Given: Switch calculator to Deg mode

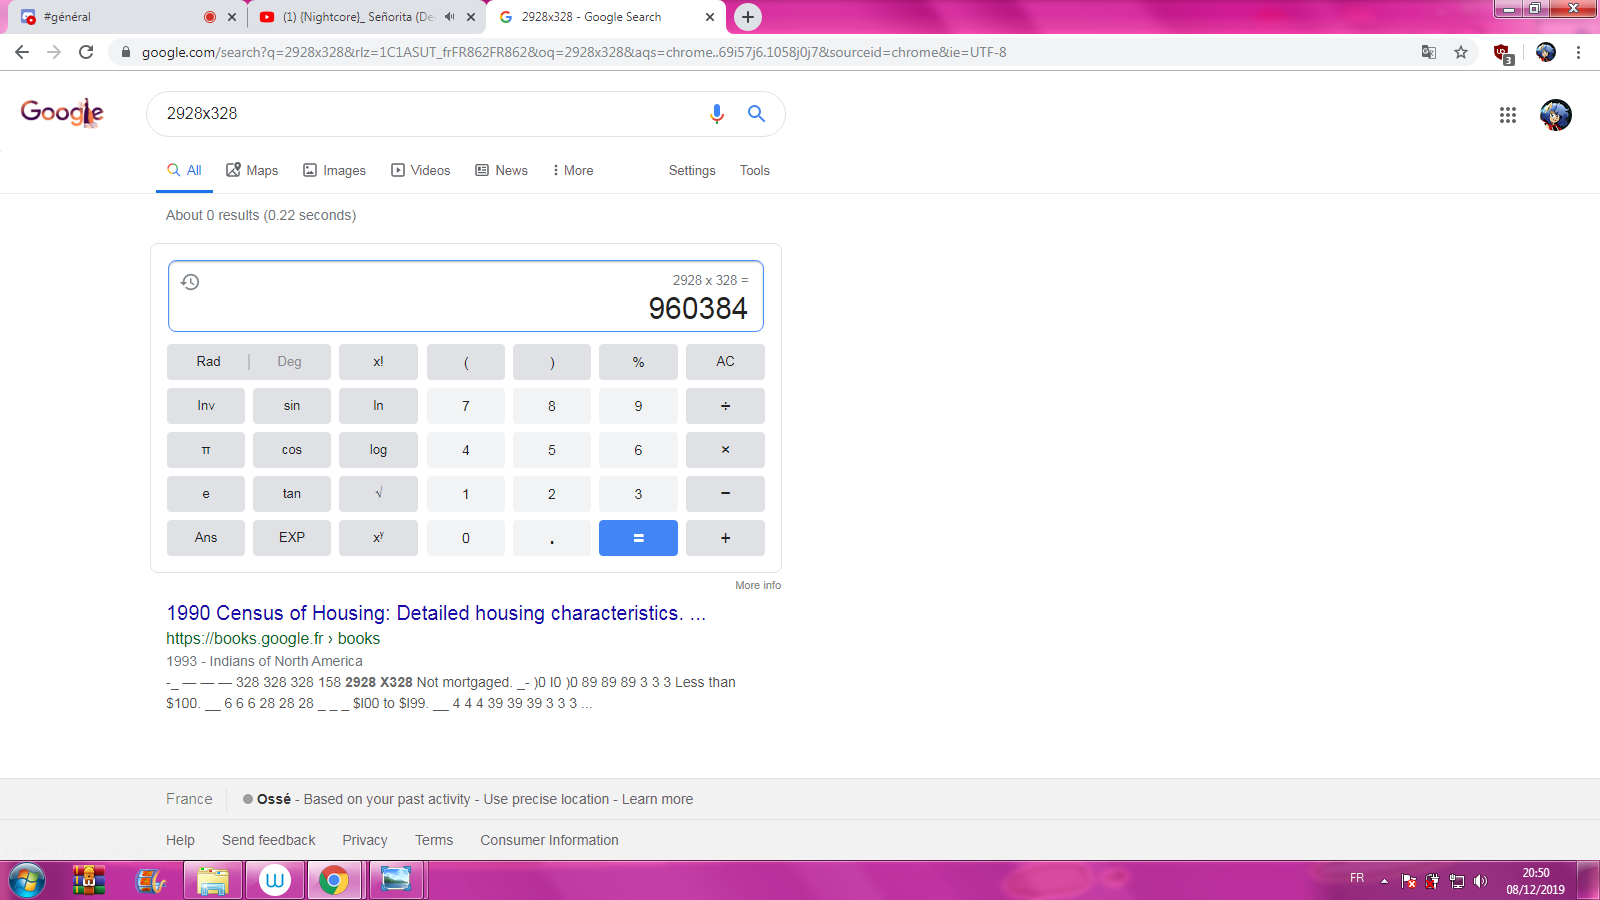Looking at the screenshot, I should pyautogui.click(x=289, y=362).
